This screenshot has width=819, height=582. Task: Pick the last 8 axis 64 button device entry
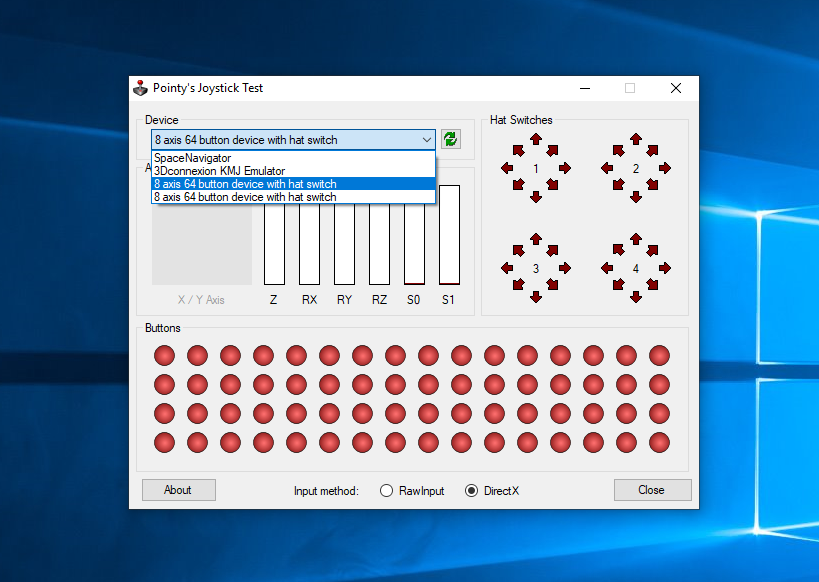293,197
